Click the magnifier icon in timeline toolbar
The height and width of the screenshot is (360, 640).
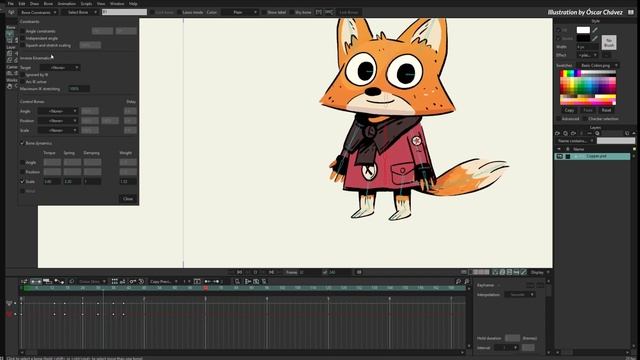click(x=237, y=281)
